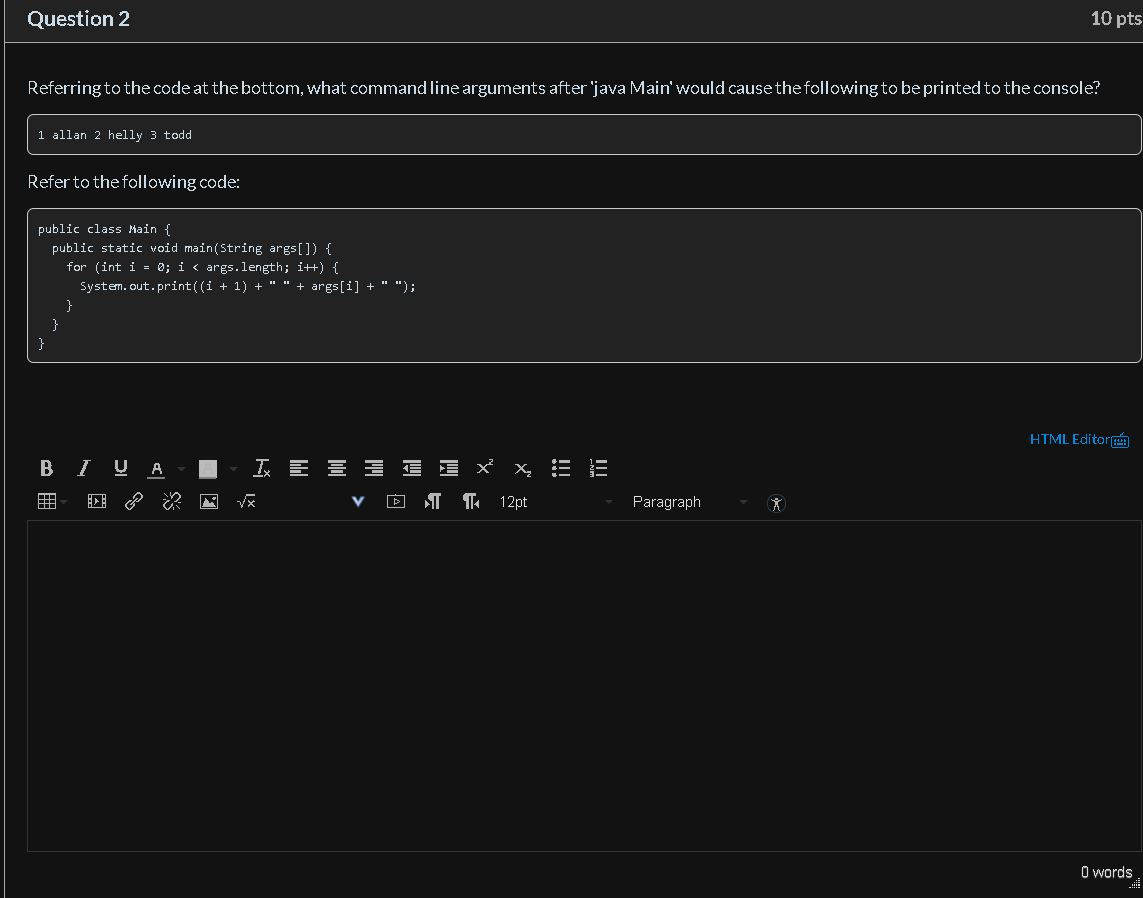Open the 12pt font size dropdown
Image resolution: width=1143 pixels, height=898 pixels.
tap(555, 502)
